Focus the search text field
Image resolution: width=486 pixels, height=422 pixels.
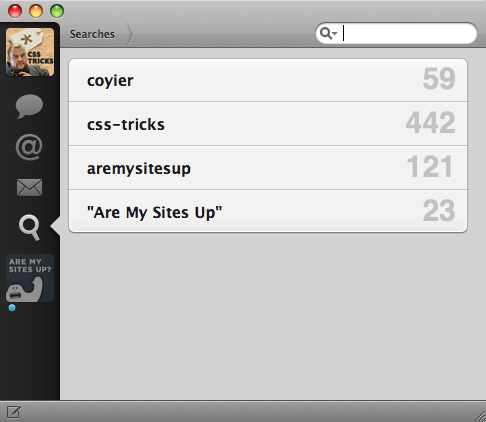409,33
